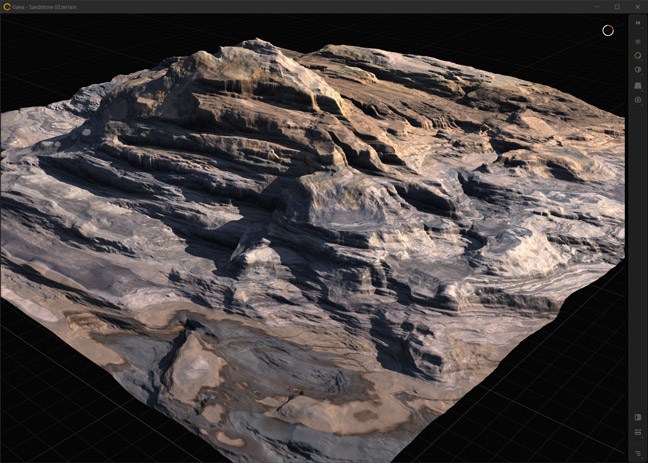Image resolution: width=648 pixels, height=463 pixels.
Task: Maximize the Gaea window
Action: tap(617, 6)
